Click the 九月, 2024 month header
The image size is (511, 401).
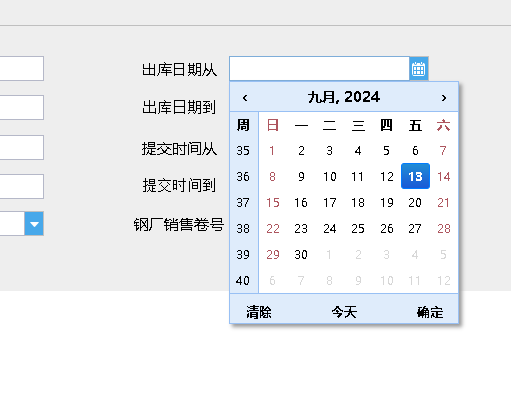point(344,97)
